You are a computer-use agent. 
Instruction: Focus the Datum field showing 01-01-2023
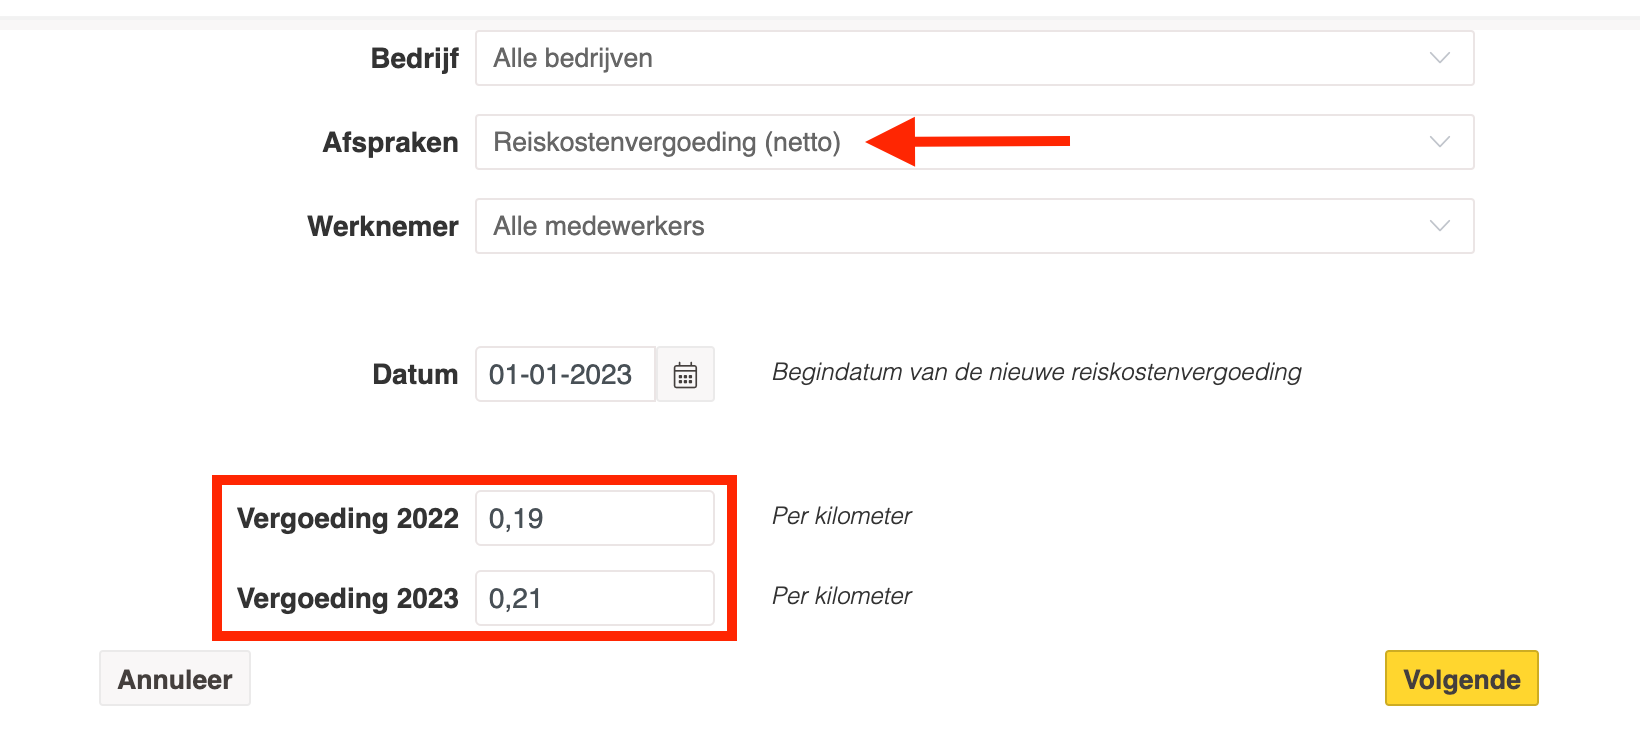[564, 375]
